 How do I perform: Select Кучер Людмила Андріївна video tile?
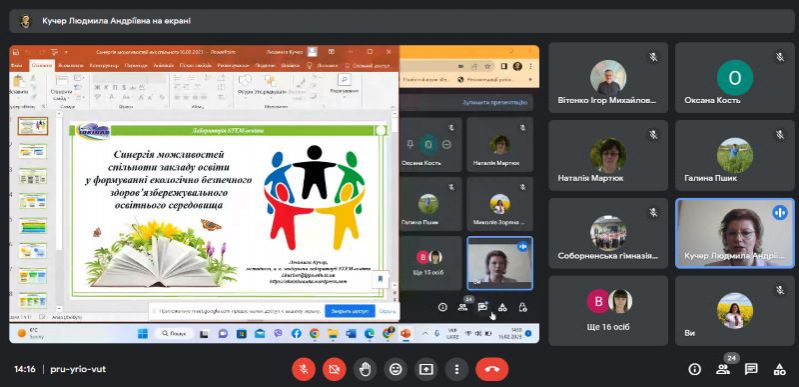point(734,233)
